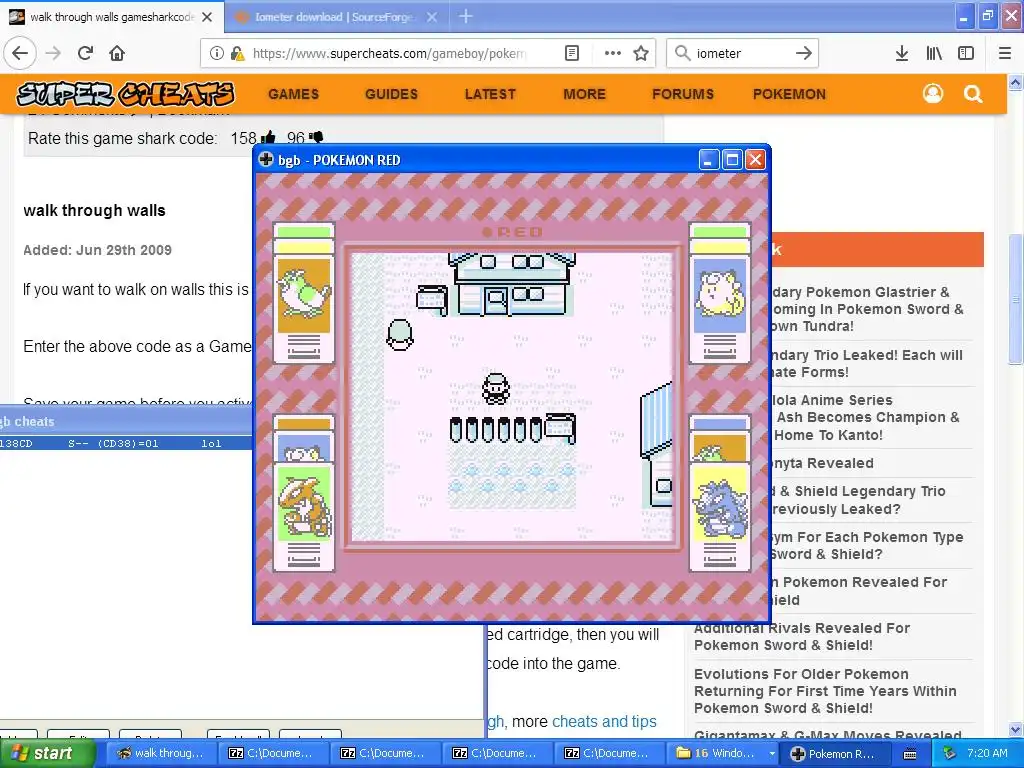Click the Firefox forward arrow

pos(53,53)
